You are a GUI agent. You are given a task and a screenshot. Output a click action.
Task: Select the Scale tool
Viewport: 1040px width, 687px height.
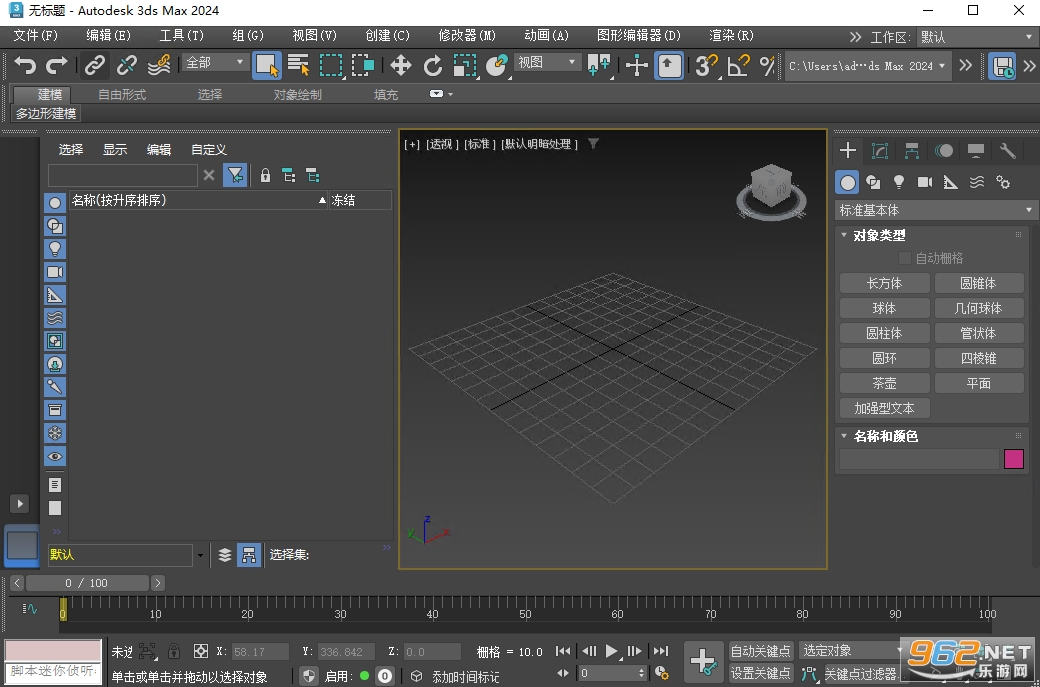point(465,65)
